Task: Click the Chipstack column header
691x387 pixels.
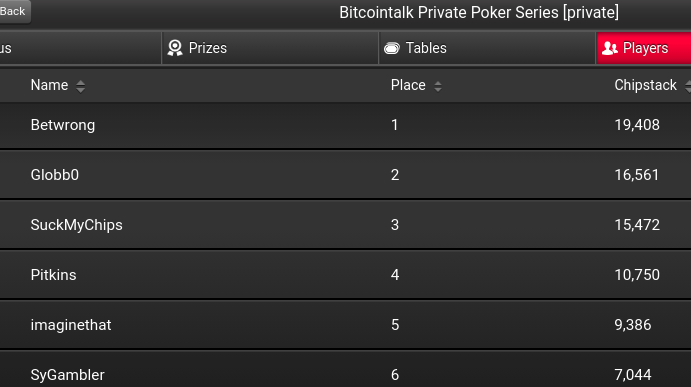Action: coord(646,85)
